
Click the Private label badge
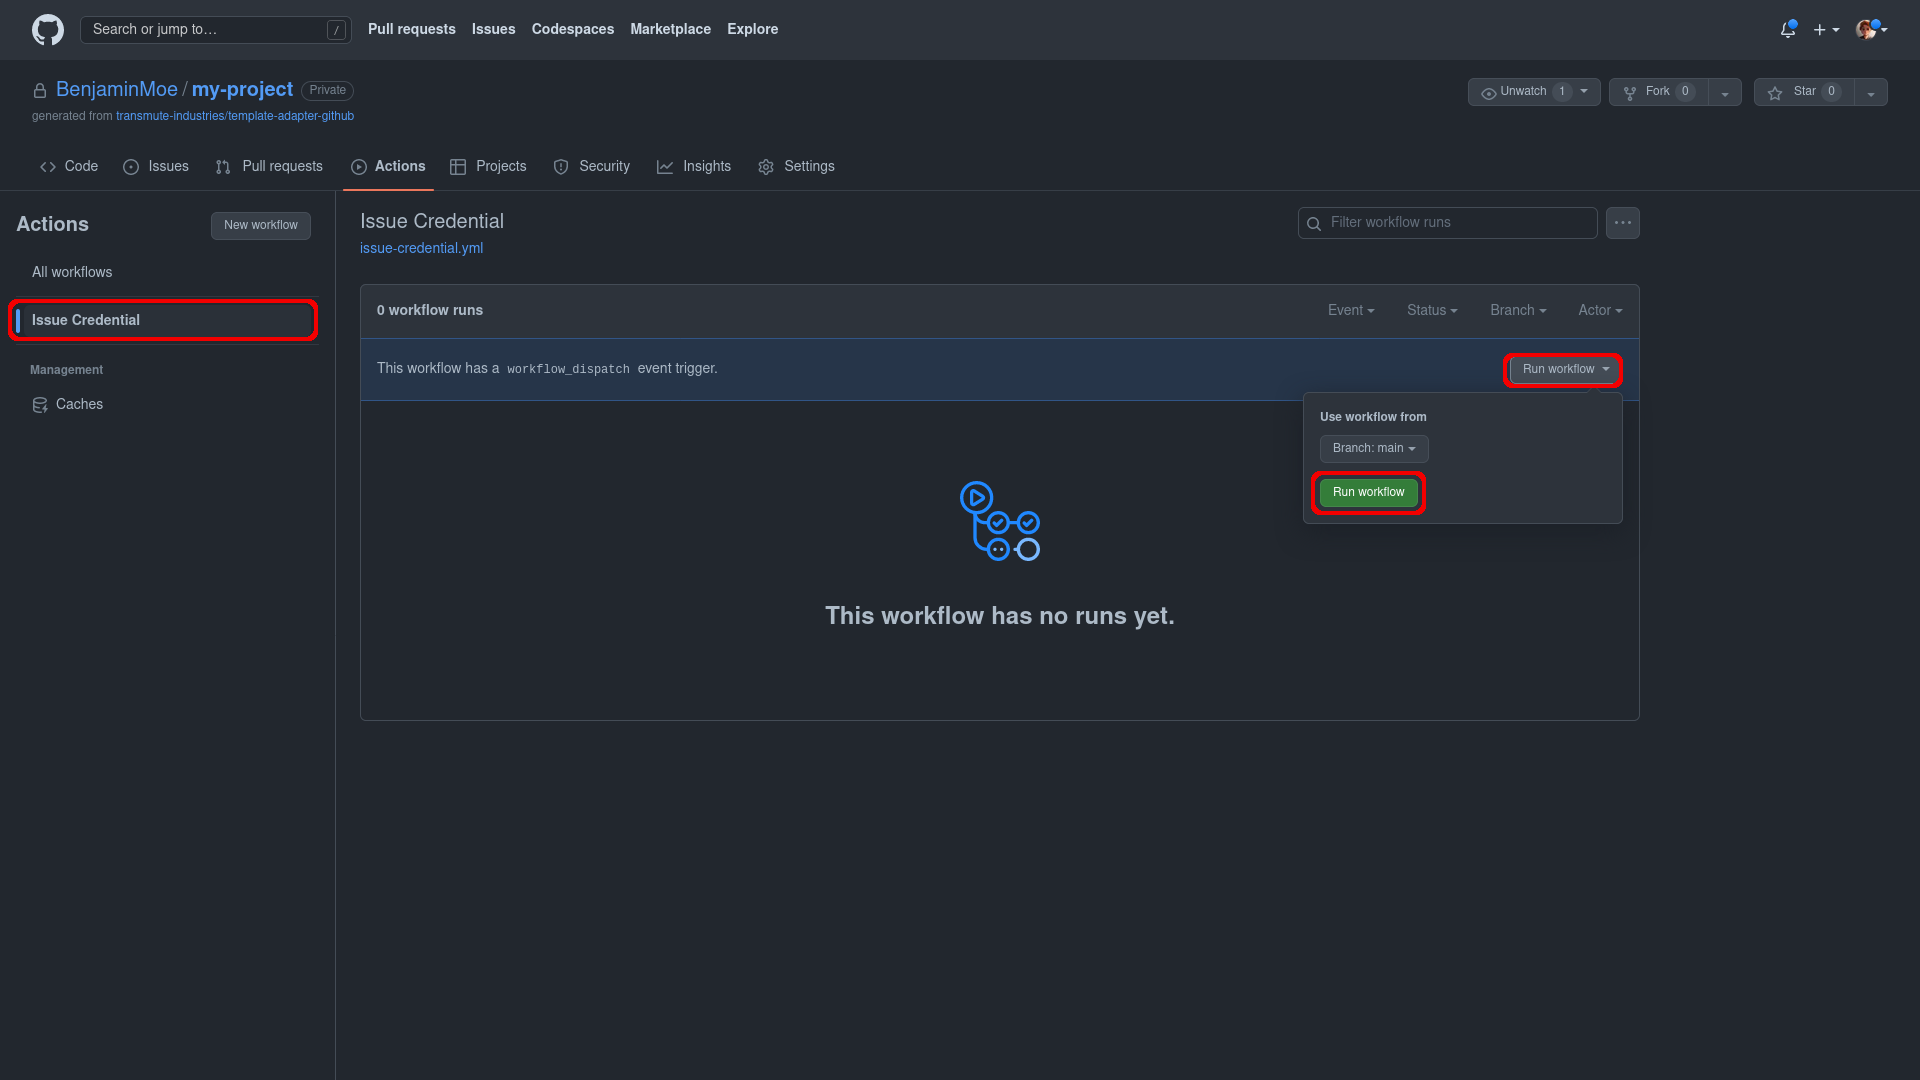point(327,91)
